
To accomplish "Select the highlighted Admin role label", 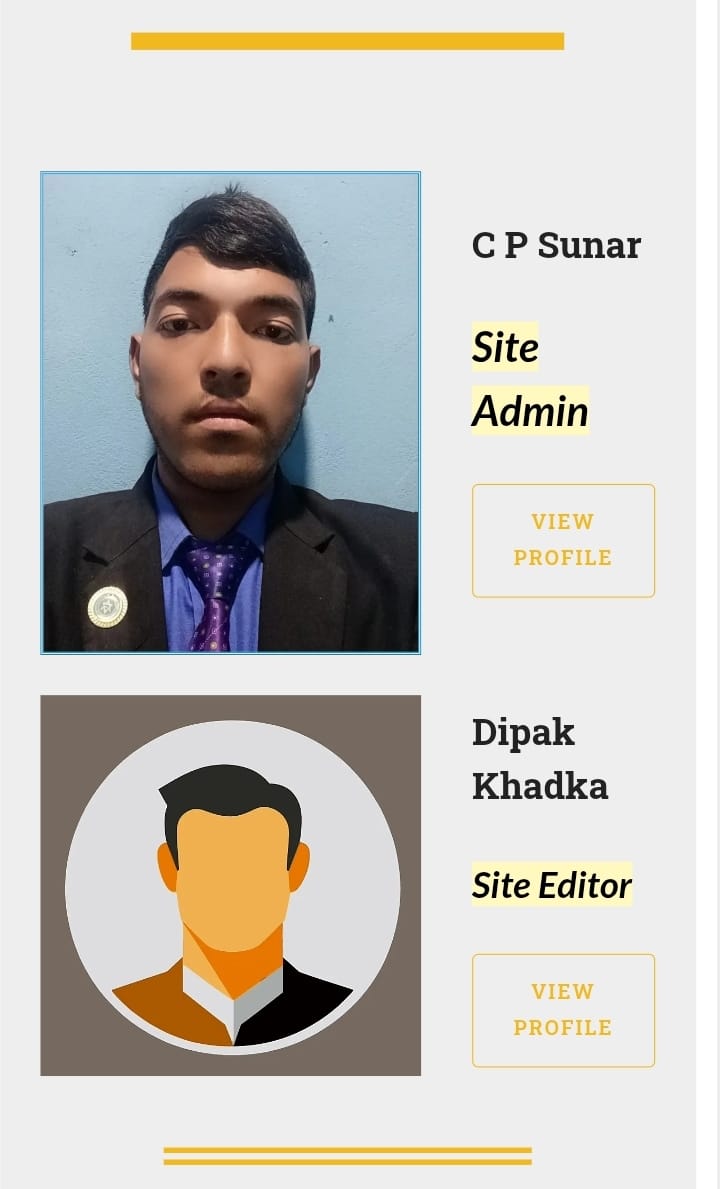I will pos(530,411).
